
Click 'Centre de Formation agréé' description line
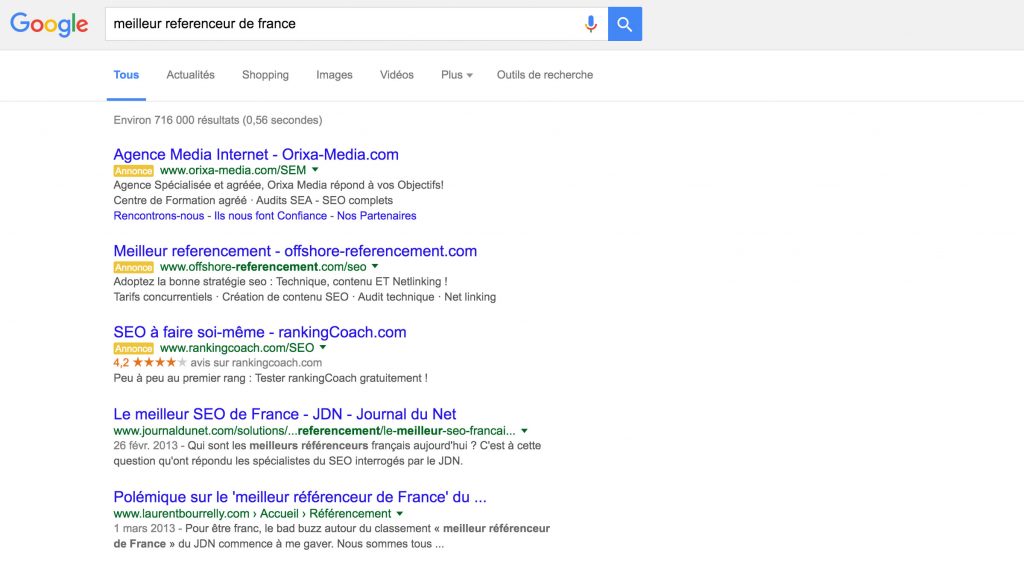[x=253, y=201]
